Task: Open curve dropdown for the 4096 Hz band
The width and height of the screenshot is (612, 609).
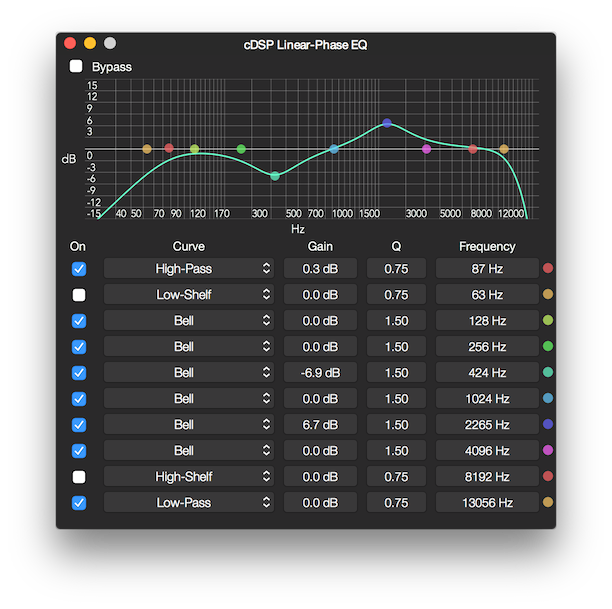Action: (x=189, y=451)
